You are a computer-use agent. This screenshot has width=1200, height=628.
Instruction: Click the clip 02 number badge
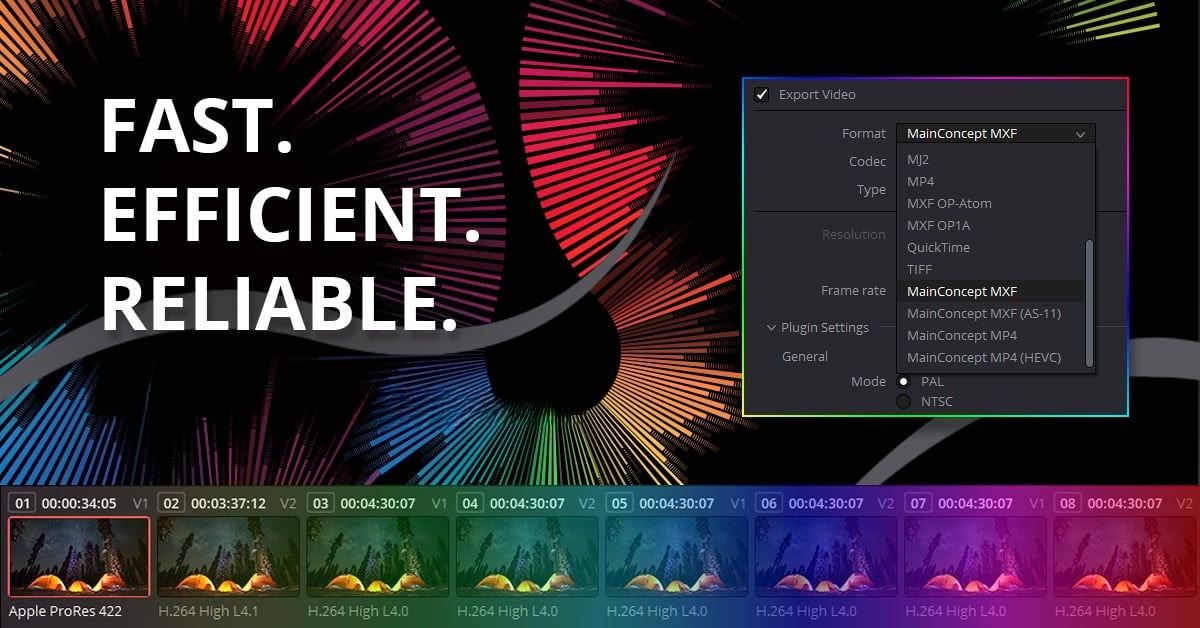(x=170, y=502)
